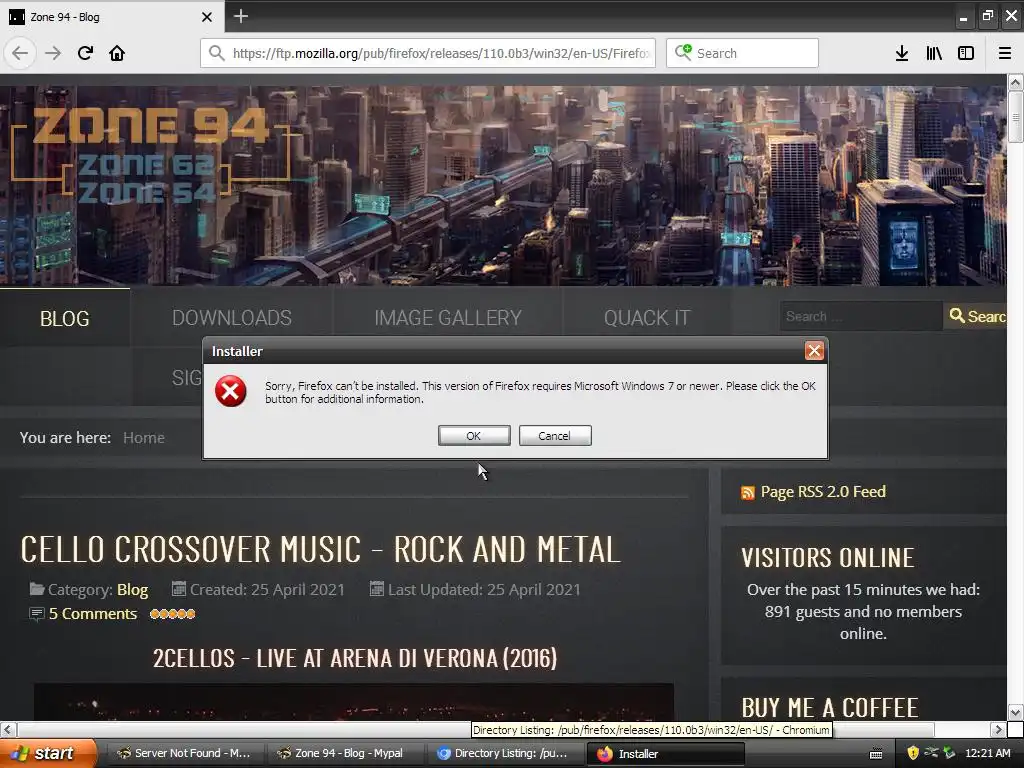Open the Windows start menu
This screenshot has width=1024, height=768.
click(x=46, y=753)
